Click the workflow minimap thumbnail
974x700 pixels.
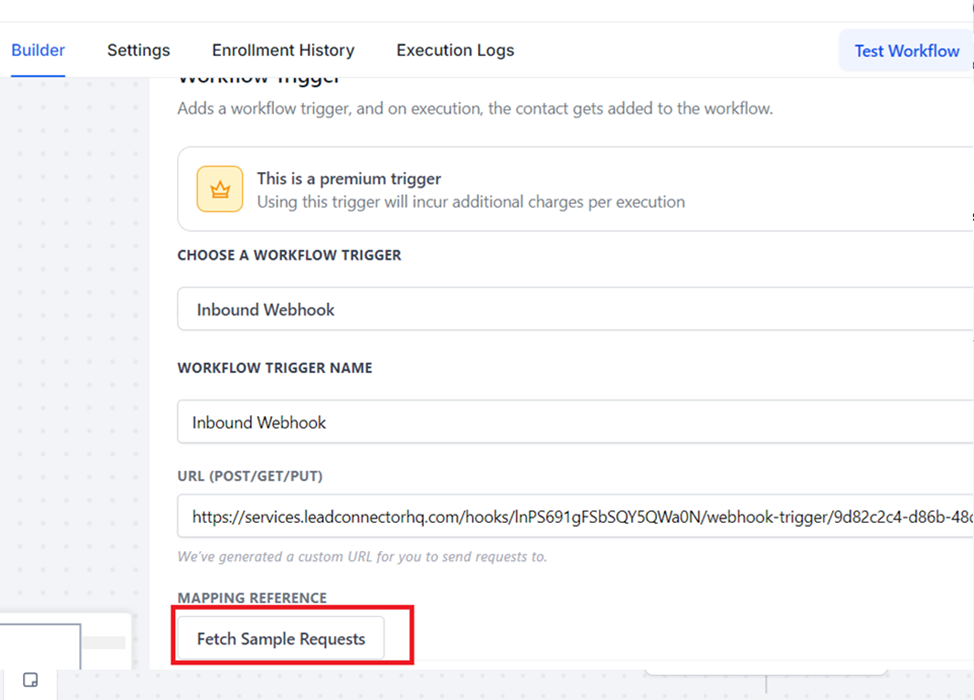40,643
